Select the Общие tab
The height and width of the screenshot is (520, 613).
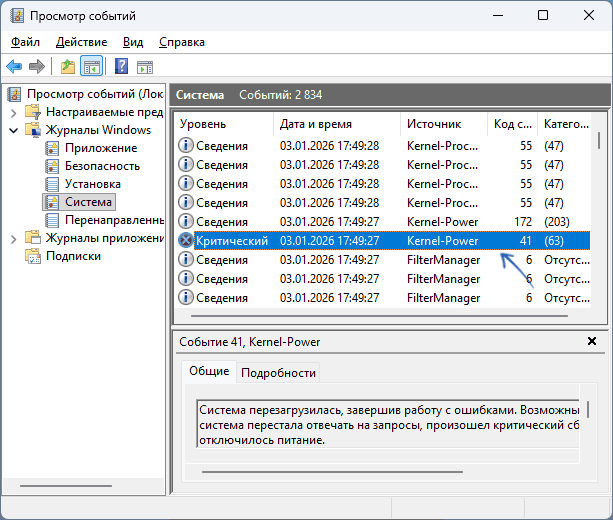point(207,371)
